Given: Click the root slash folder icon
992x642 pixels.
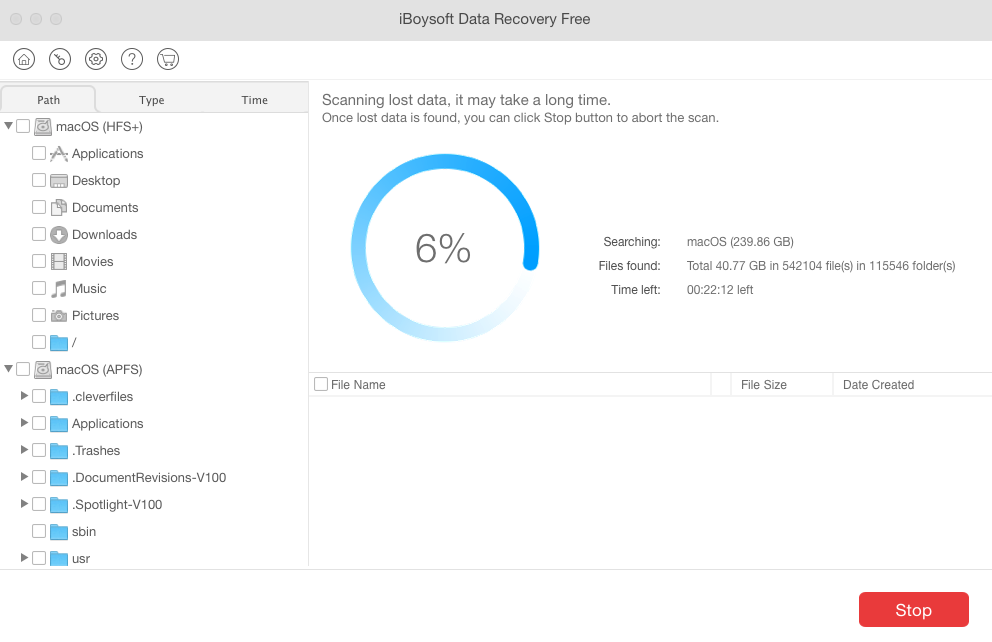Looking at the screenshot, I should click(59, 343).
